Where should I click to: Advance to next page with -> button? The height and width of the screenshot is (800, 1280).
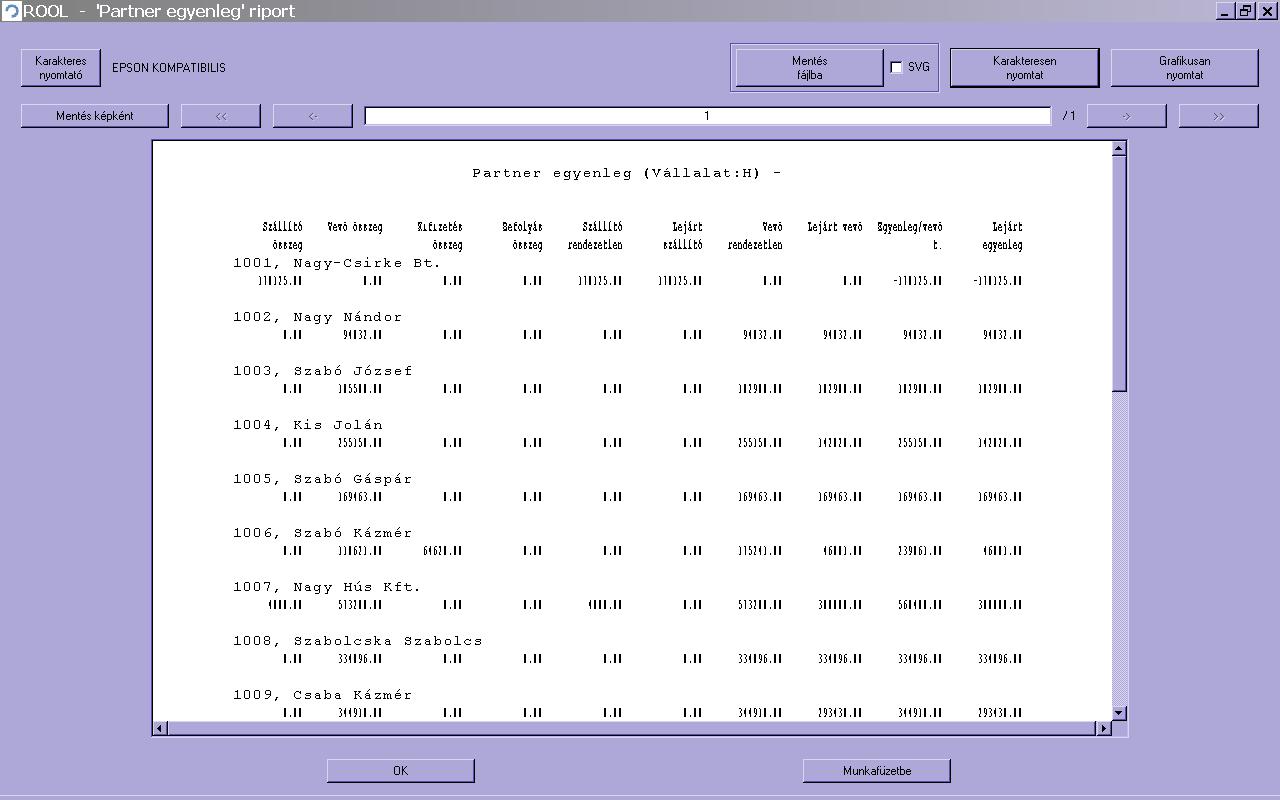point(1126,116)
